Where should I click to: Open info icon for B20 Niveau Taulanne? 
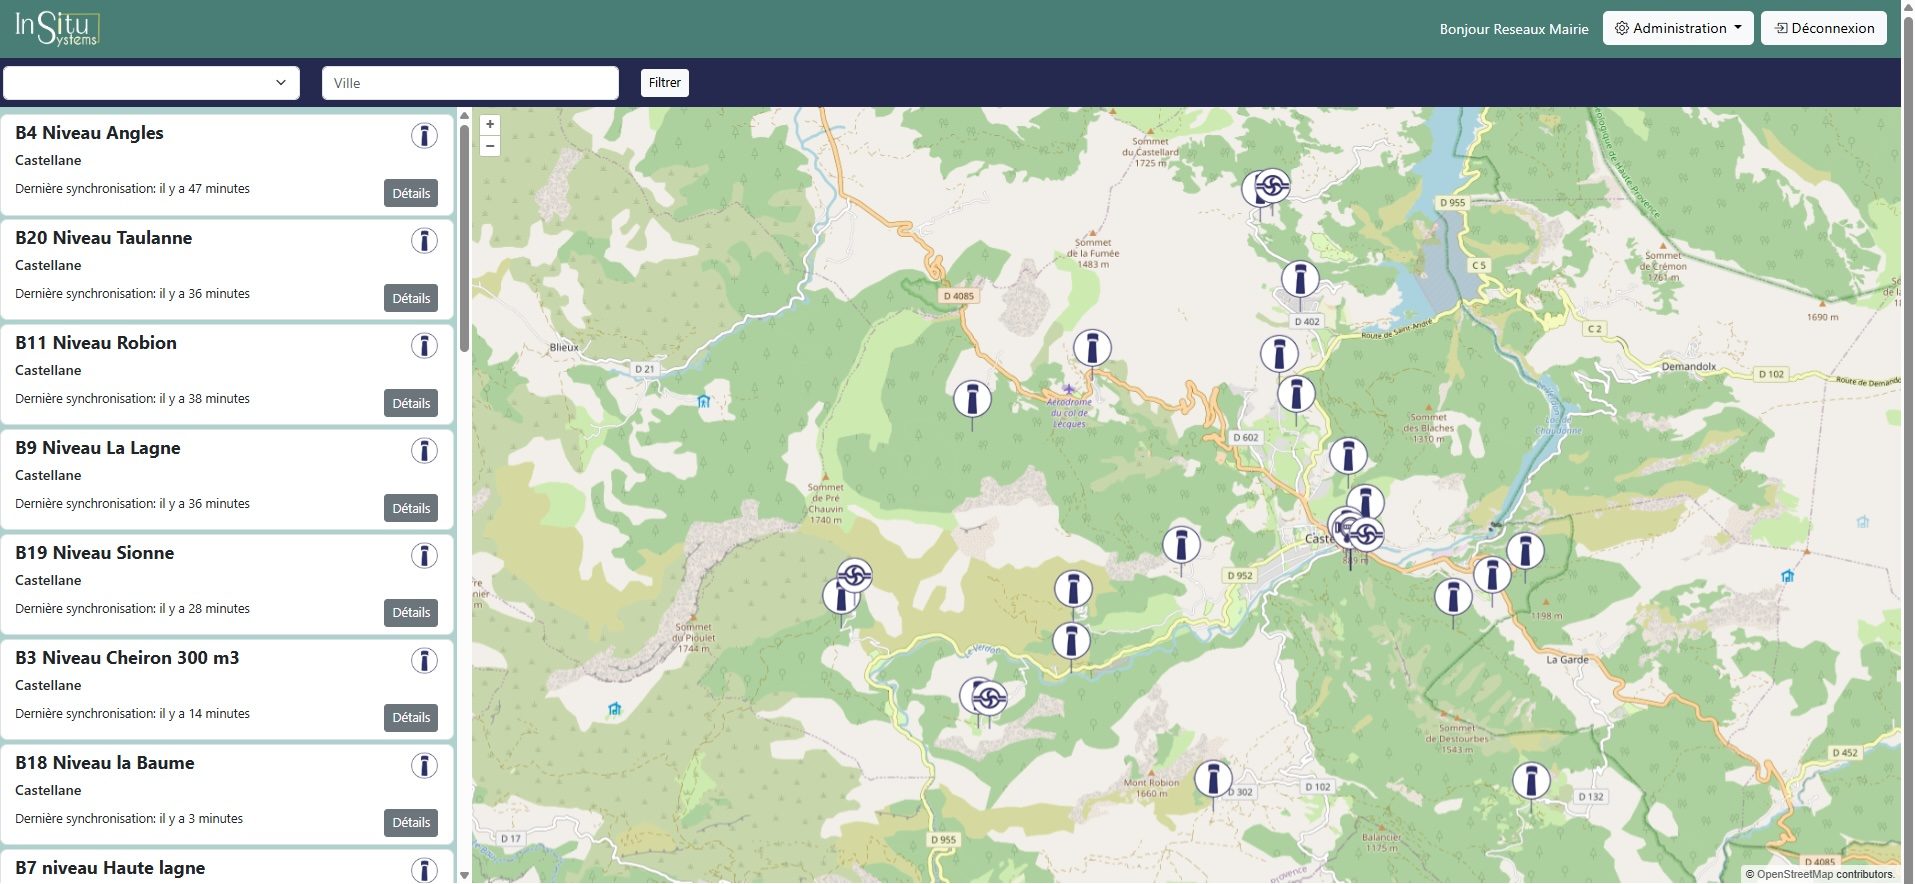click(424, 241)
